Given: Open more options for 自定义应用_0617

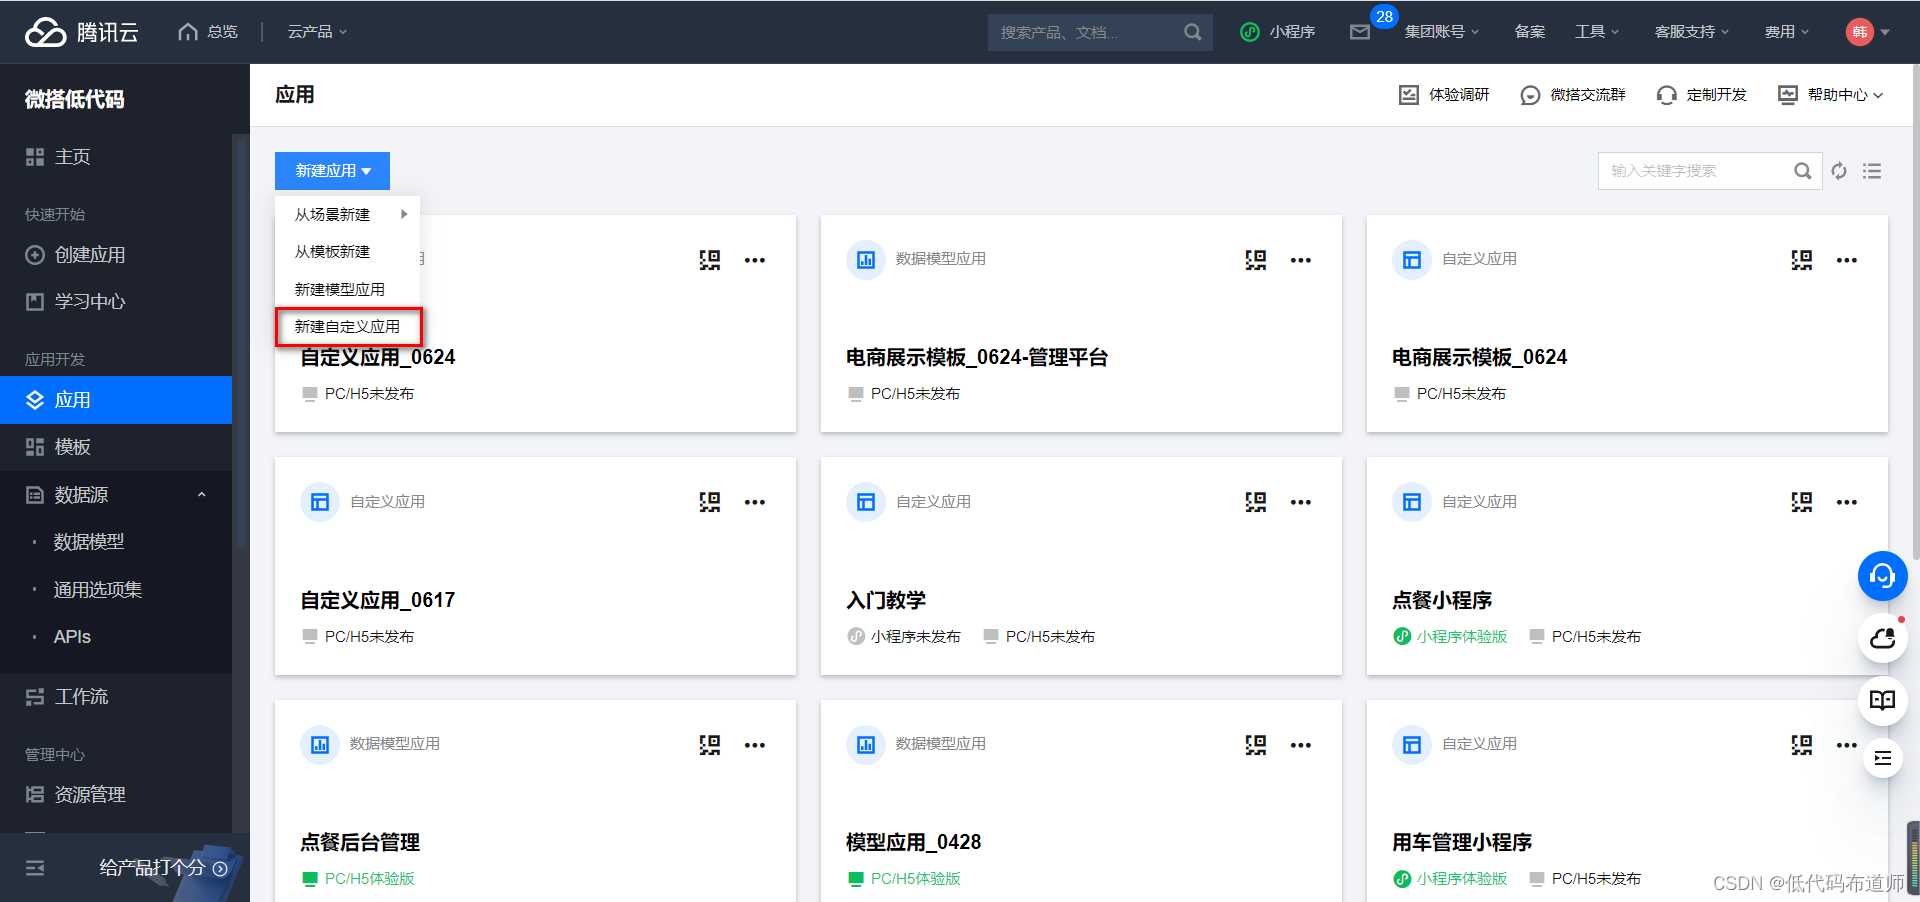Looking at the screenshot, I should (x=755, y=502).
